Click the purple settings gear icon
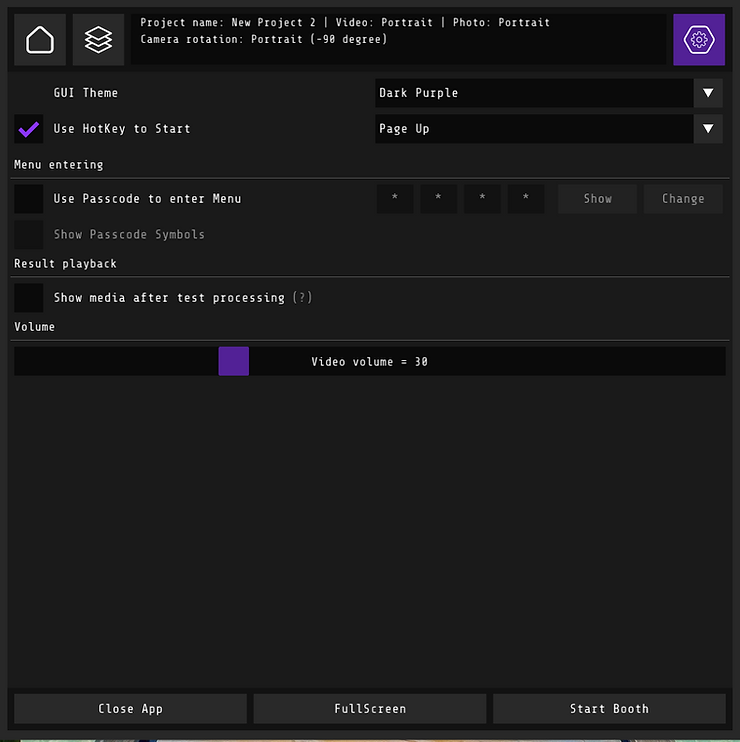Screen dimensions: 740x742 [699, 40]
